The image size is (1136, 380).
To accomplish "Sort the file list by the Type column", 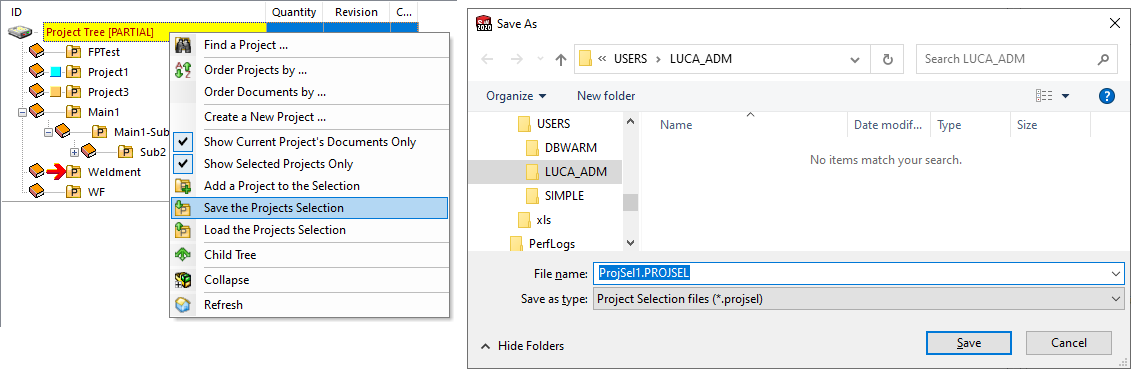I will [969, 124].
